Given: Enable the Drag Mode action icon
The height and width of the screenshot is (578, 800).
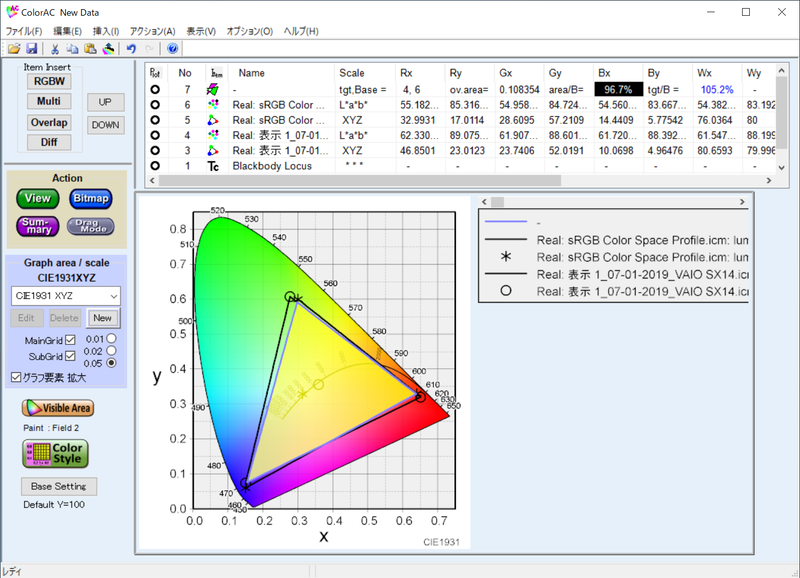Looking at the screenshot, I should 92,227.
